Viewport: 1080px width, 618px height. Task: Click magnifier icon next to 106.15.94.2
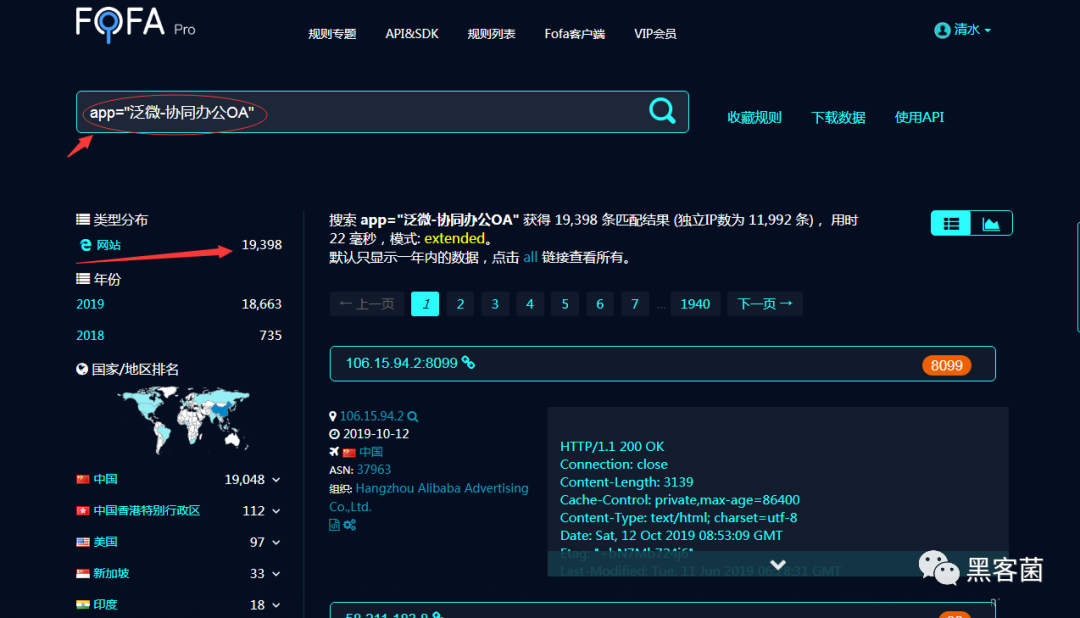coord(413,416)
